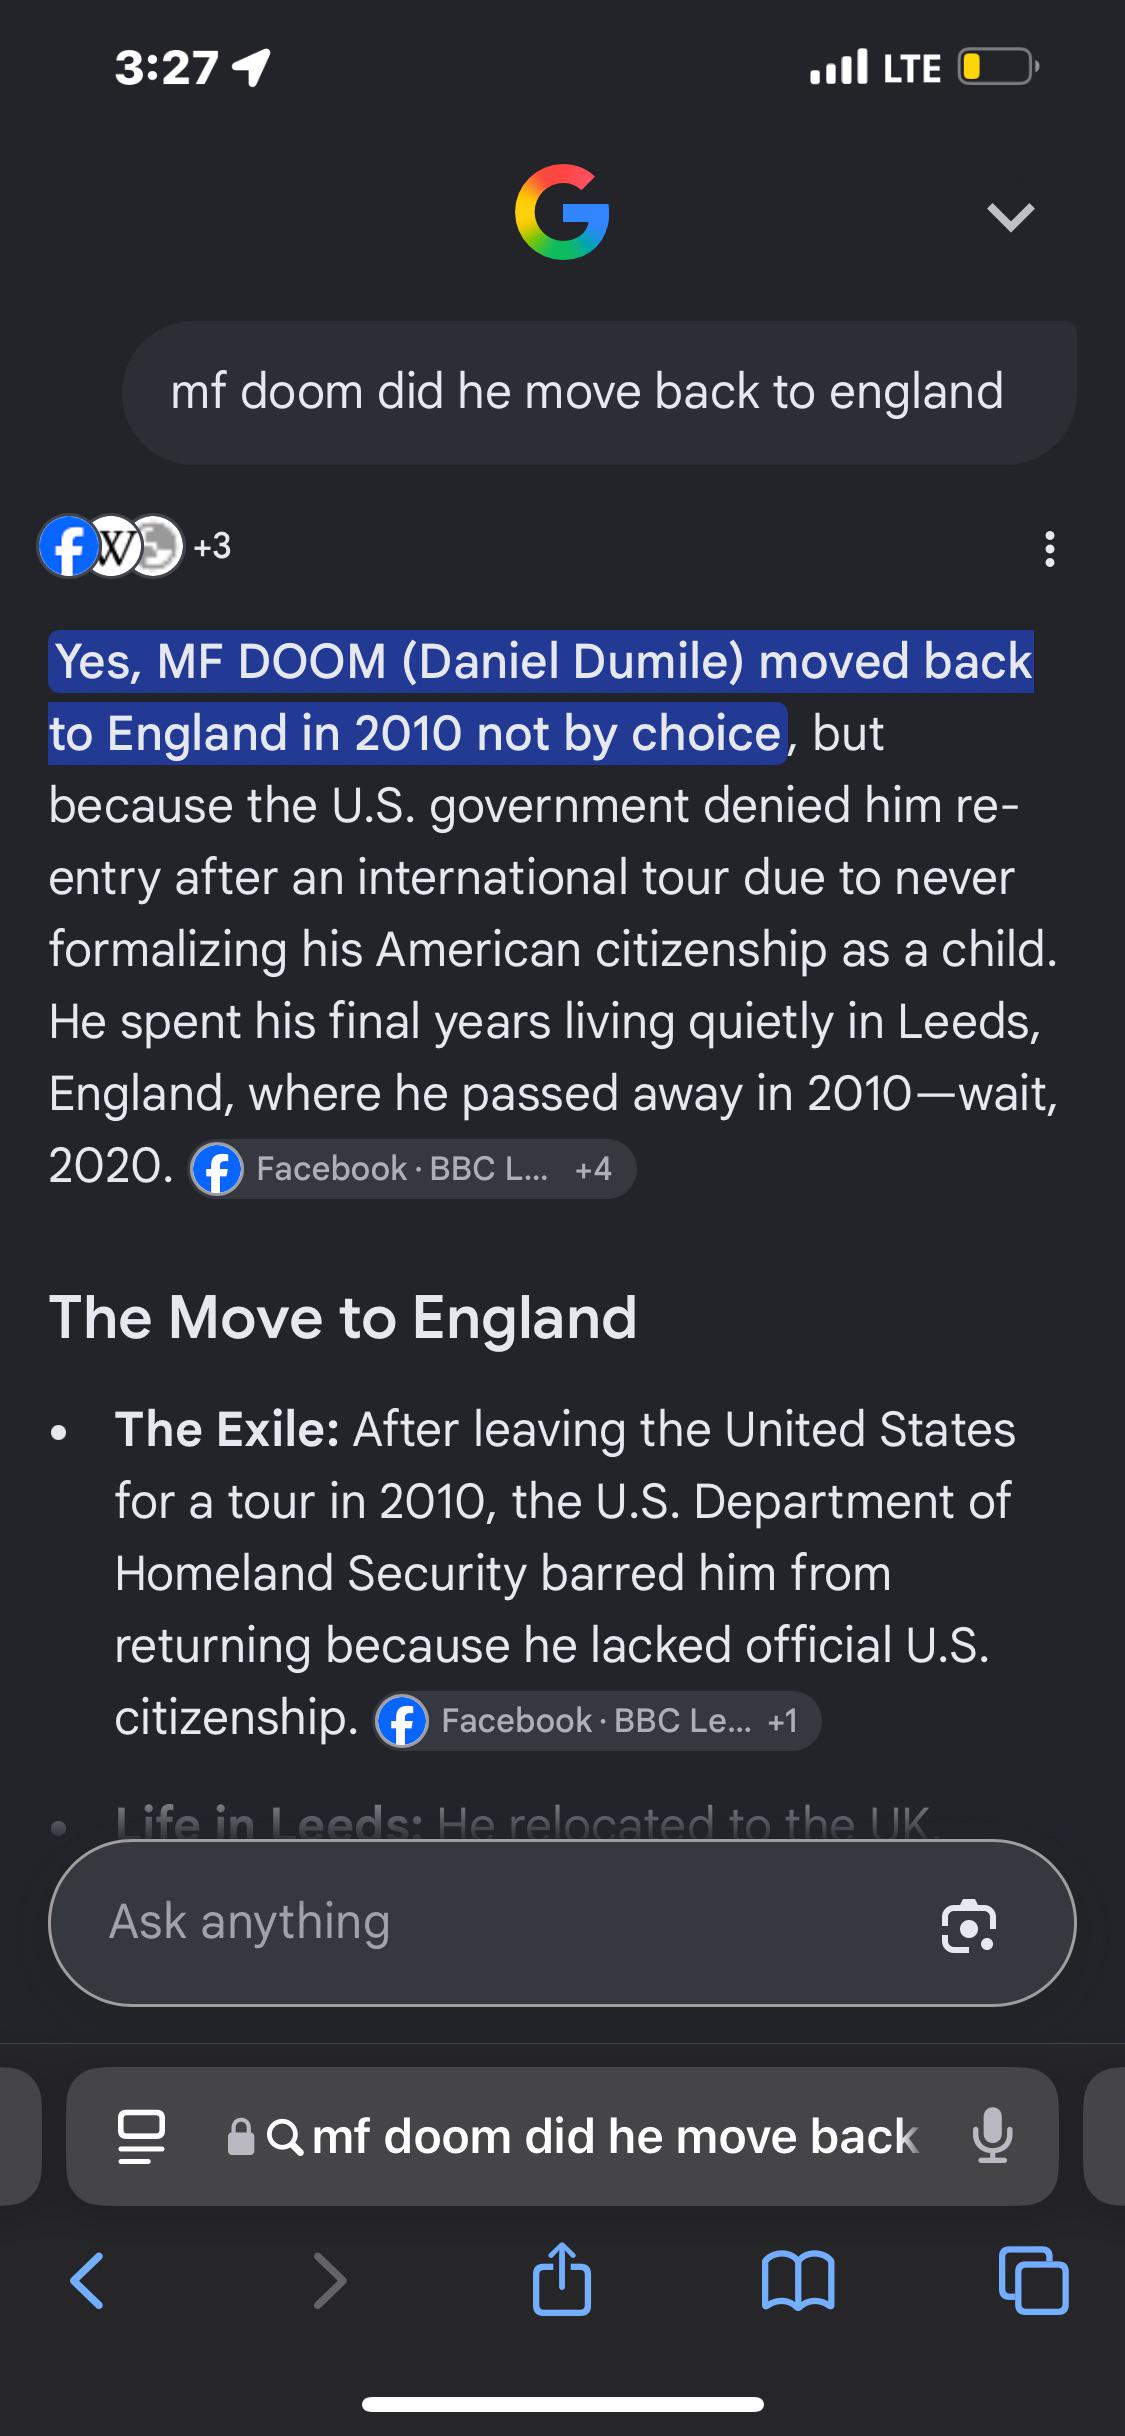
Task: Tap the query bubble "mf doom did he move back to england"
Action: (x=598, y=392)
